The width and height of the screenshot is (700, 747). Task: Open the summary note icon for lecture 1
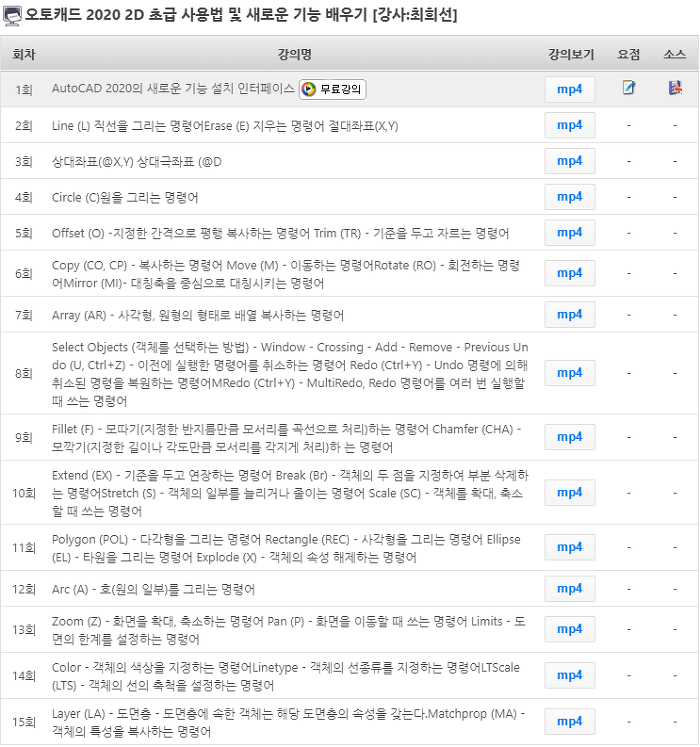629,88
